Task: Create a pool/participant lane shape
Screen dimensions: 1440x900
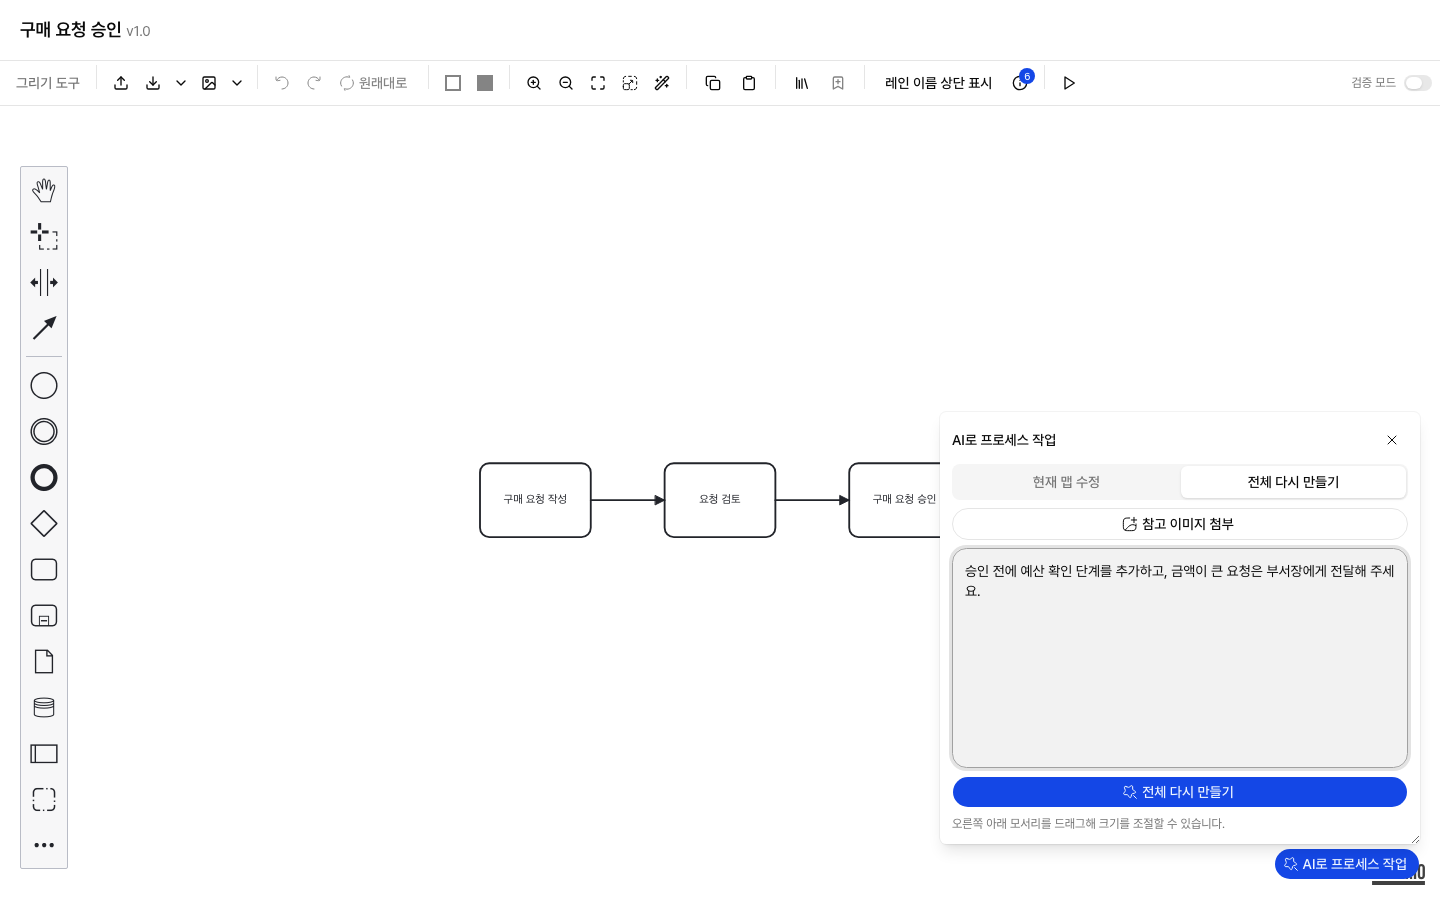Action: click(44, 754)
